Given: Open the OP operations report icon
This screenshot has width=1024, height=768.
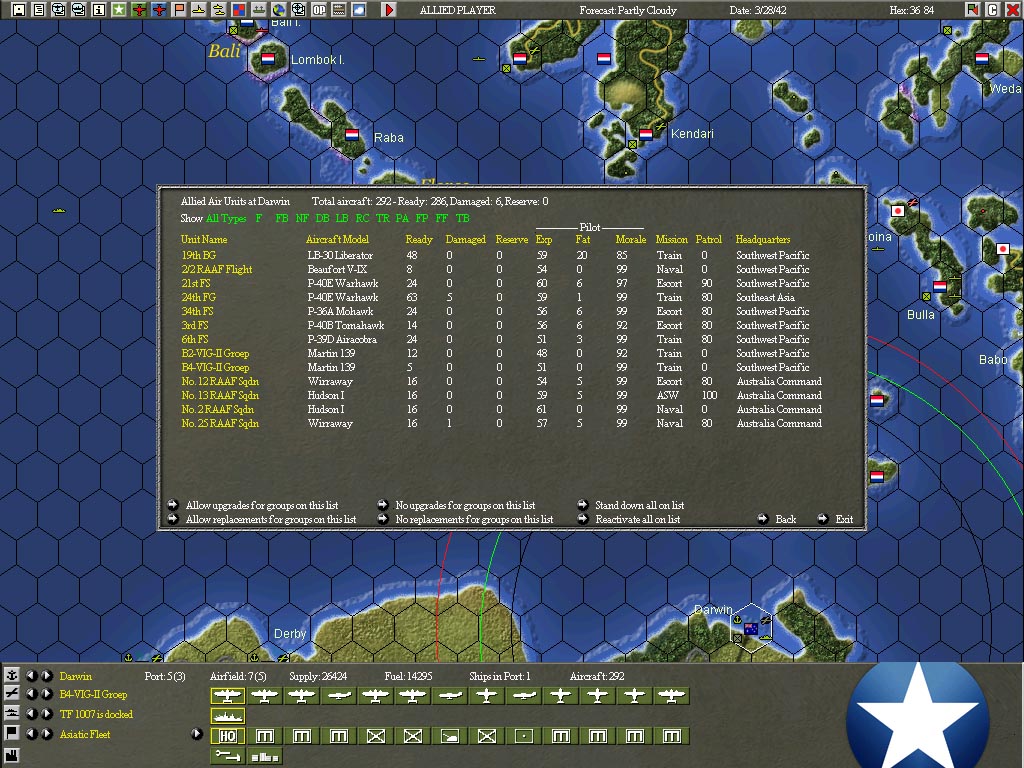Looking at the screenshot, I should click(319, 9).
